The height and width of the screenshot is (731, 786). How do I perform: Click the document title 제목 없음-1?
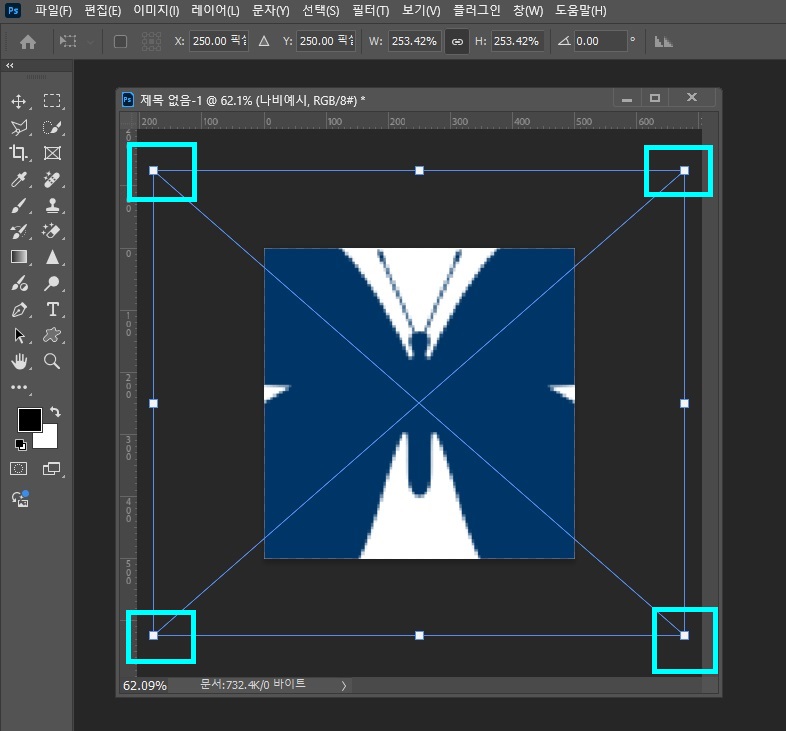(171, 100)
